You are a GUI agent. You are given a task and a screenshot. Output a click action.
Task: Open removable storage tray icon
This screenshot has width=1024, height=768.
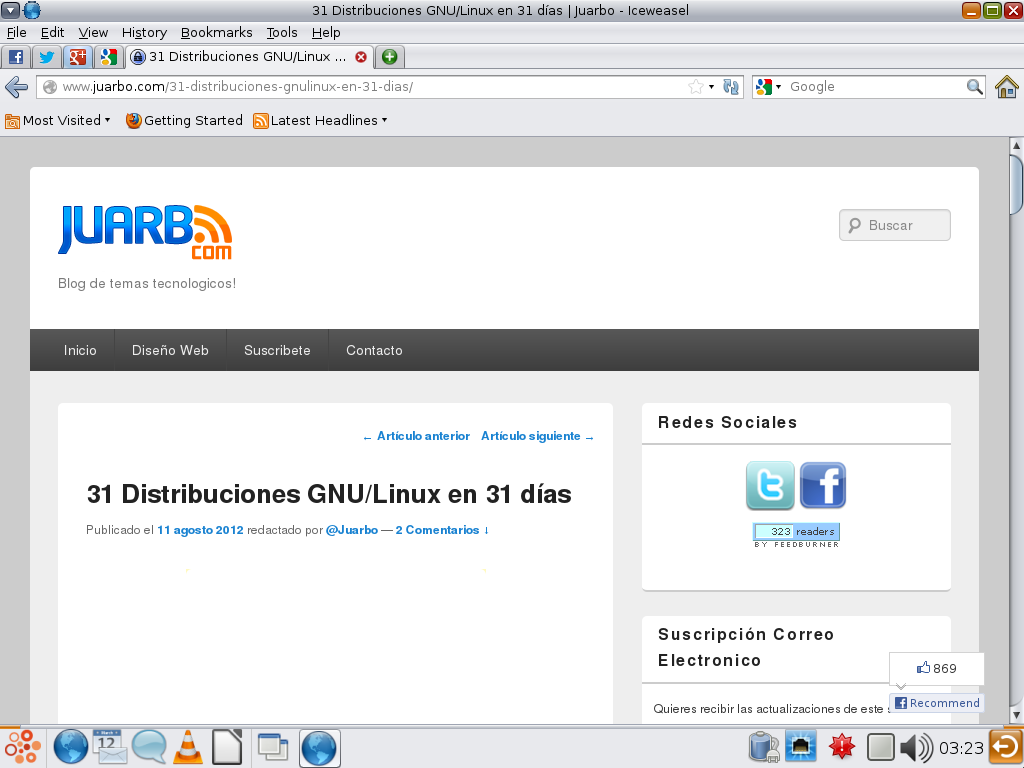pos(763,747)
